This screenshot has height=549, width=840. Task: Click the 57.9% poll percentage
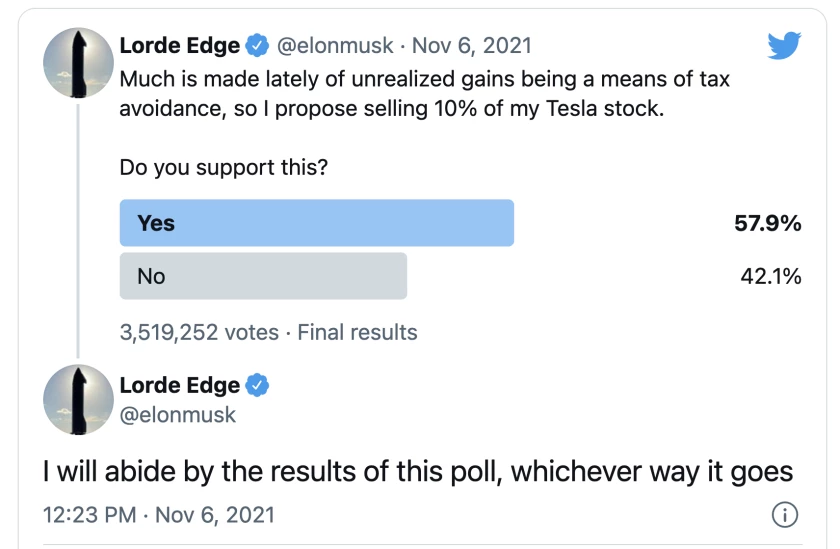pyautogui.click(x=768, y=223)
